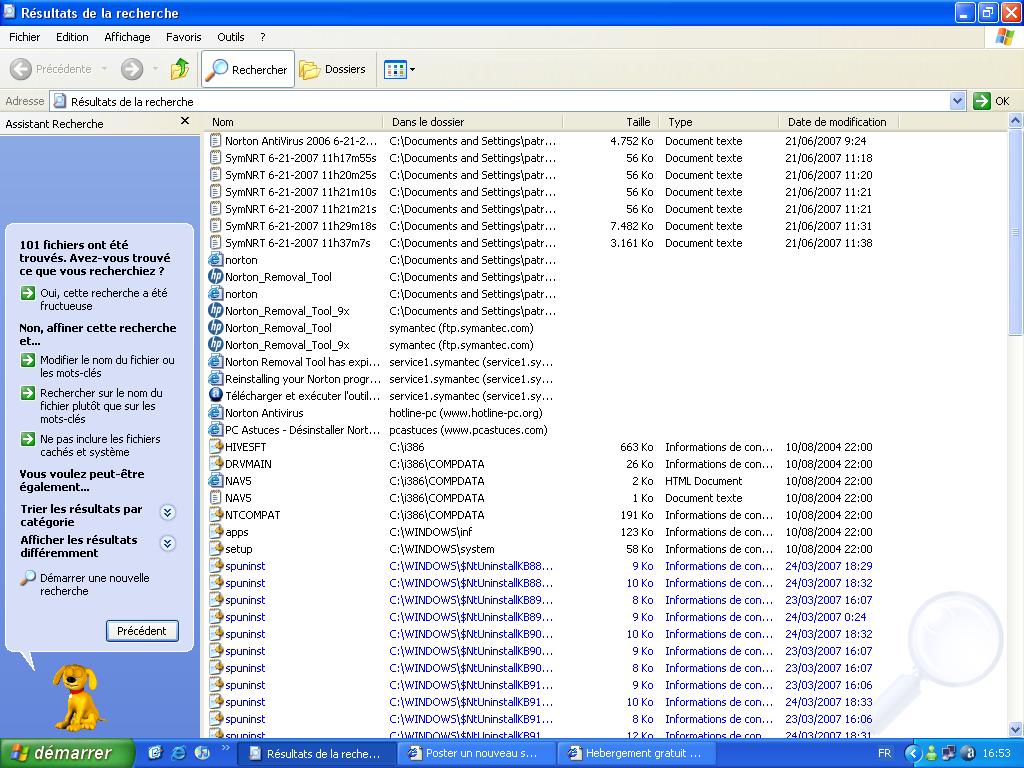Go up one folder level icon
Viewport: 1024px width, 768px height.
(180, 69)
